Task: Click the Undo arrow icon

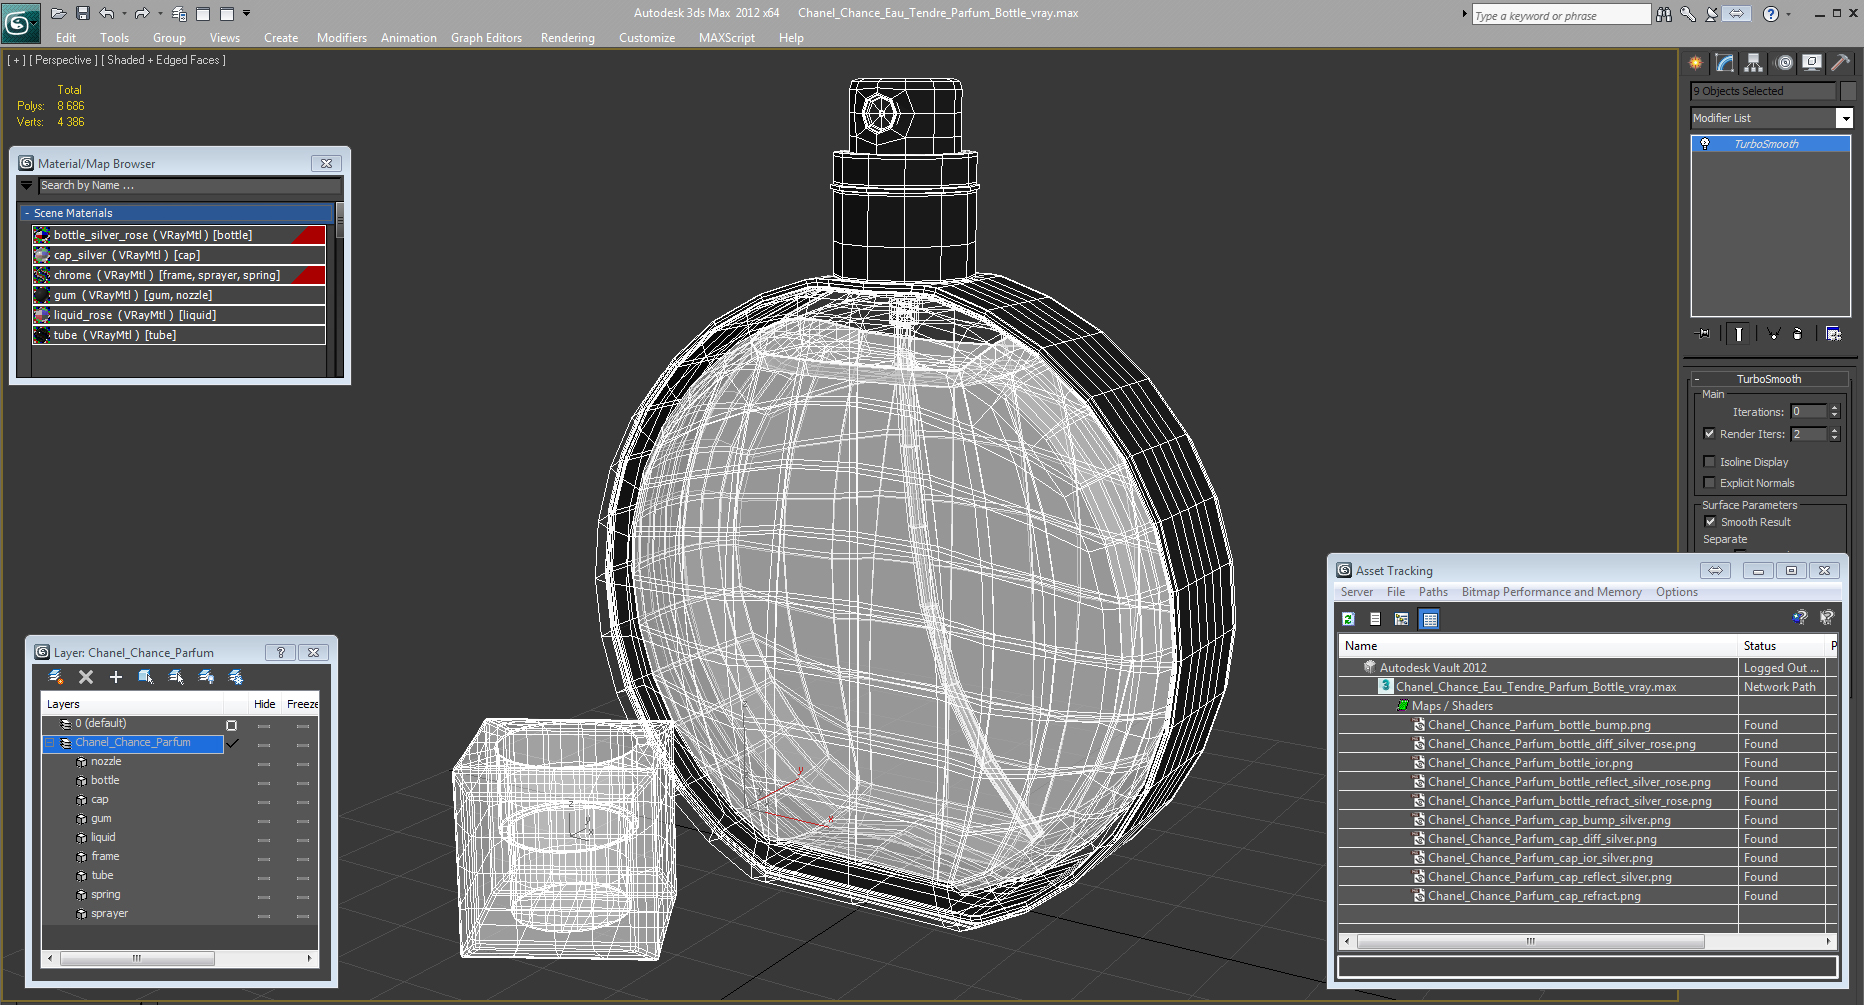Action: pyautogui.click(x=106, y=13)
